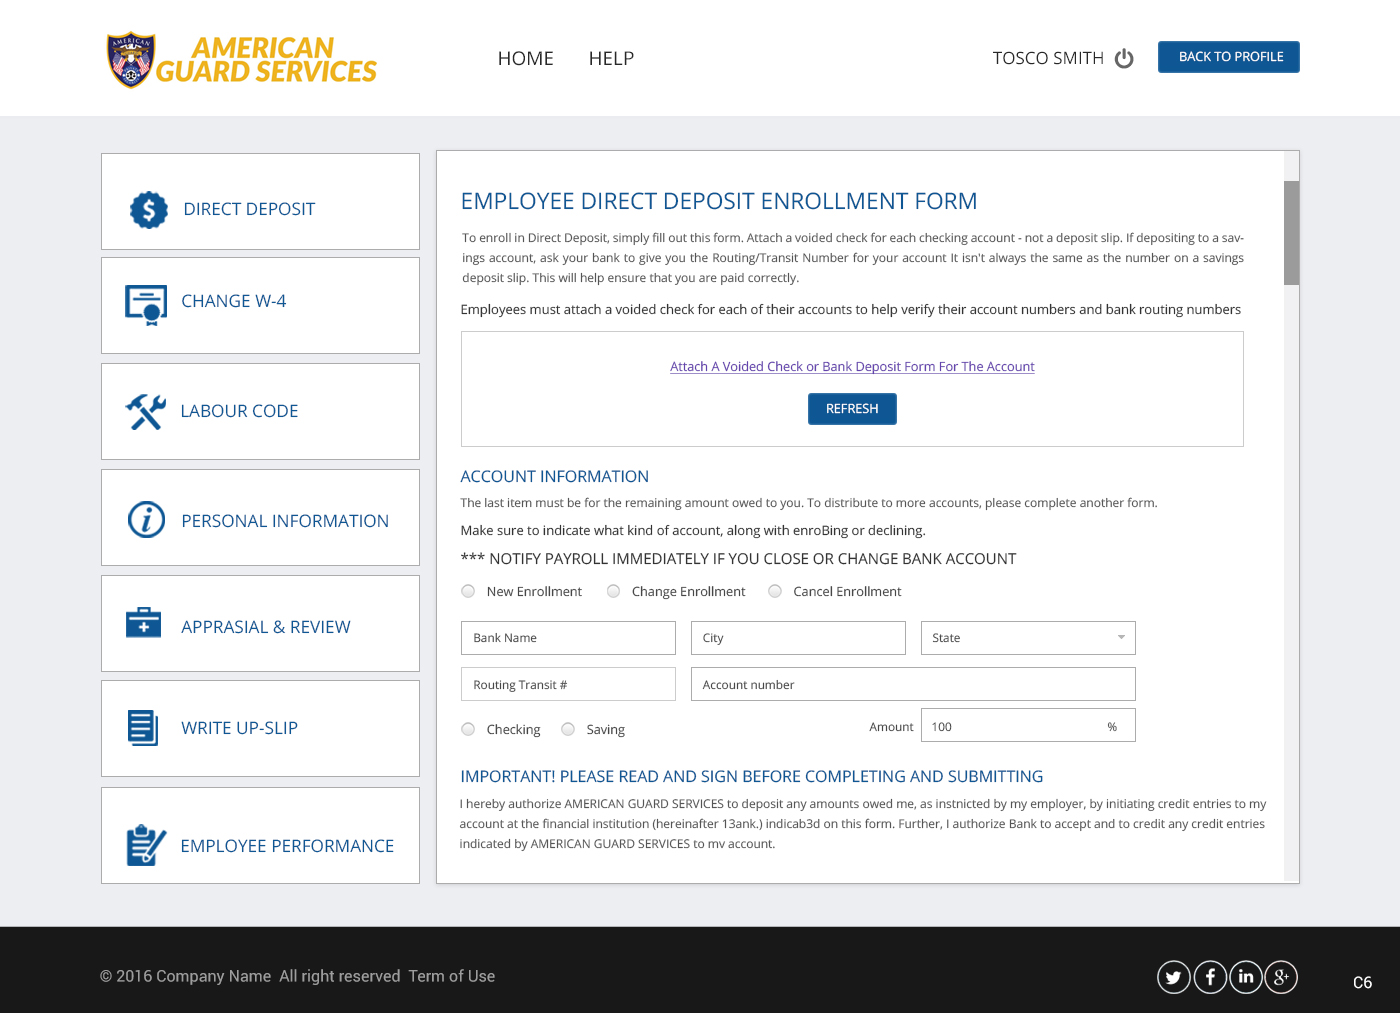Open the Attach A Voided Check link
Viewport: 1400px width, 1013px height.
click(x=852, y=367)
